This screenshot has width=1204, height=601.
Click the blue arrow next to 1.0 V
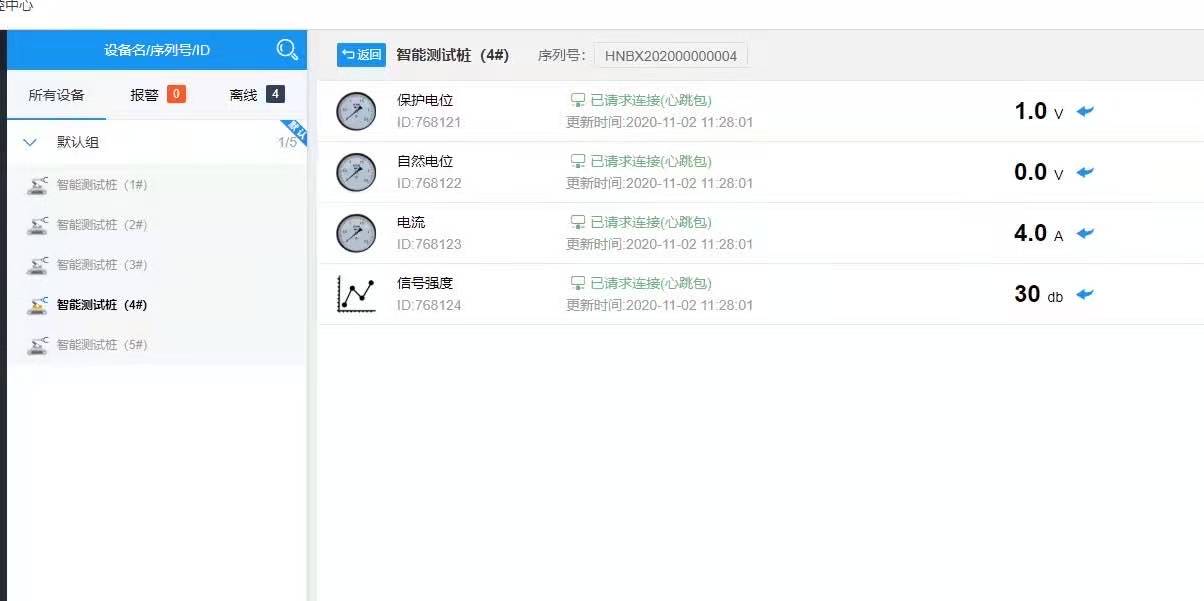1085,111
